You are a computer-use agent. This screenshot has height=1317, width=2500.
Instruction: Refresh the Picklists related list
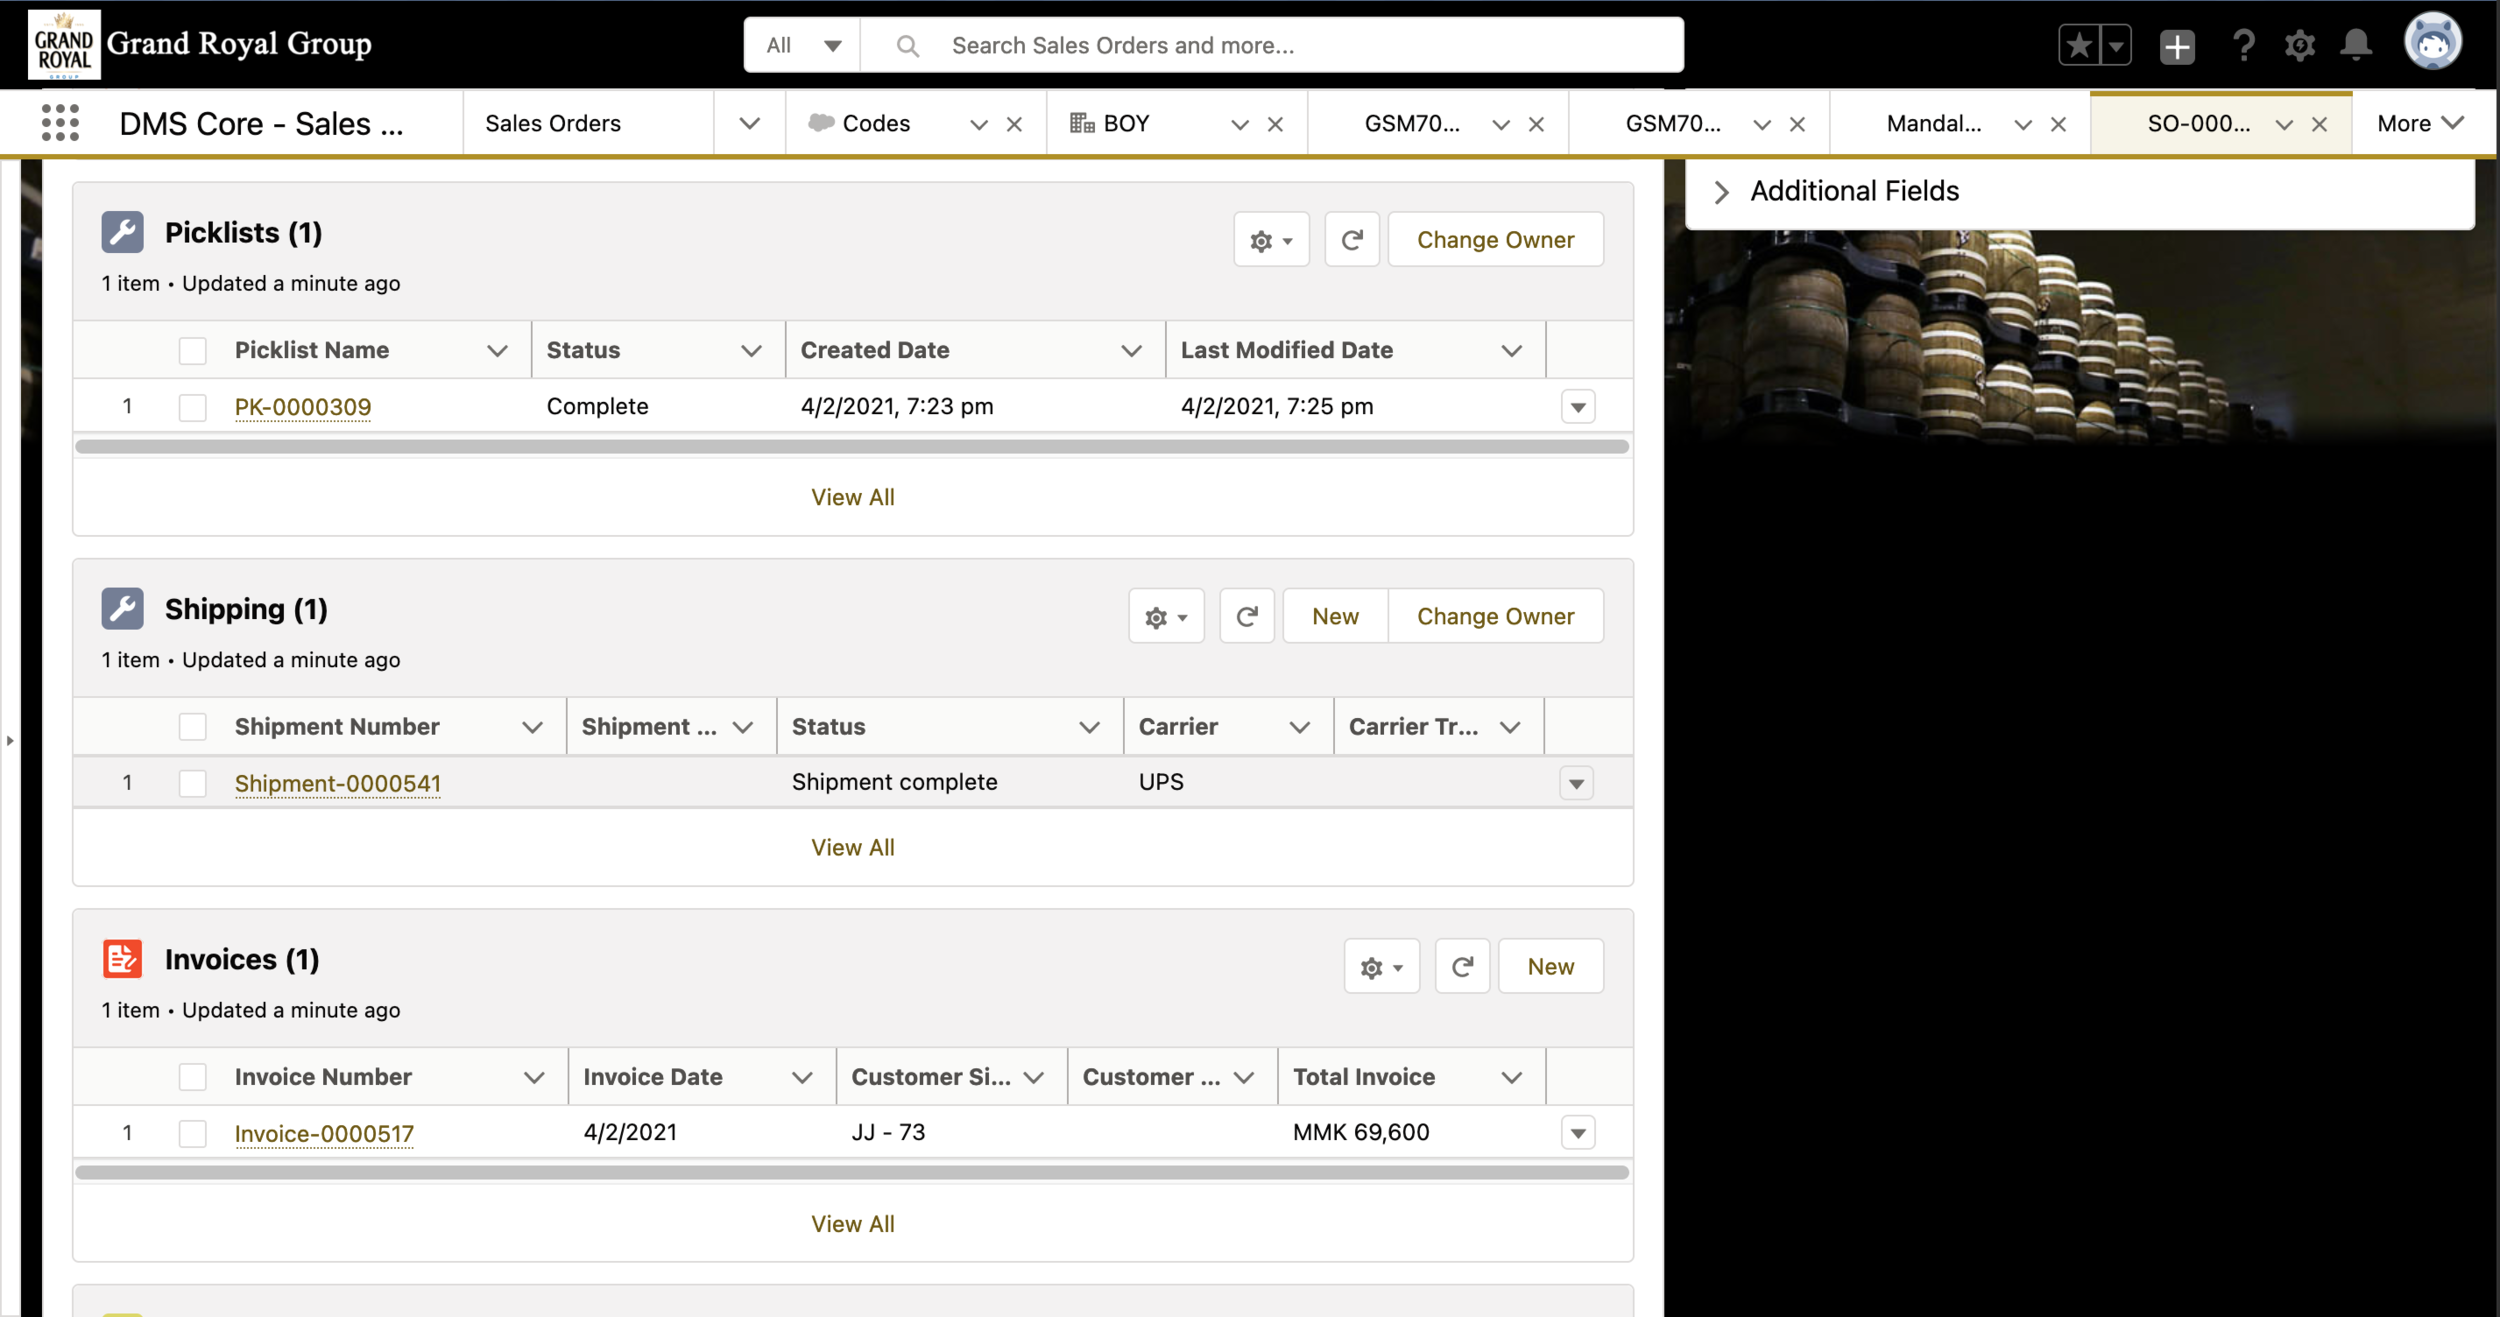coord(1352,240)
